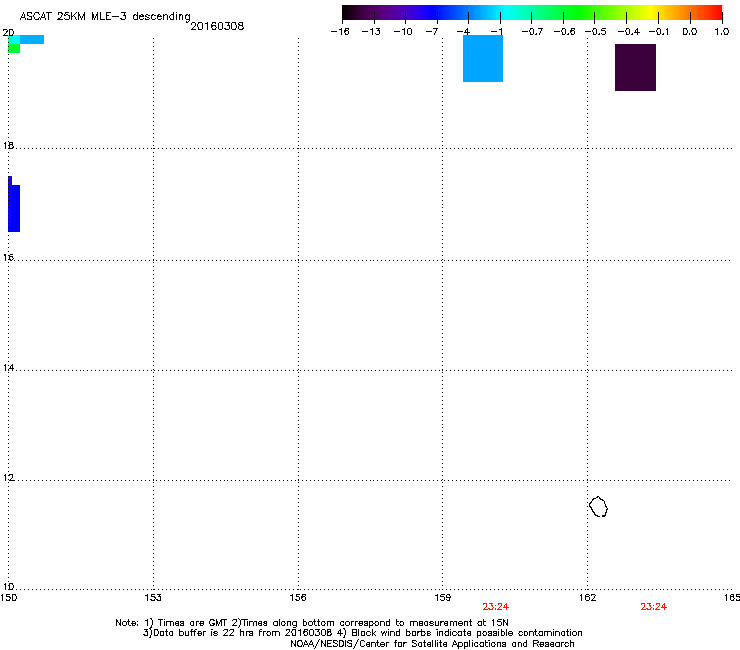The width and height of the screenshot is (740, 650).
Task: Click the 0.0 color scale label
Action: (x=690, y=32)
